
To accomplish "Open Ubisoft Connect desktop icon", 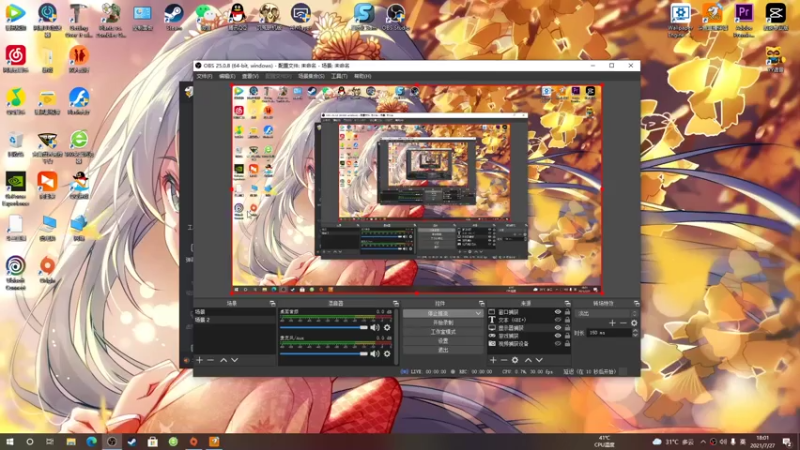I will 16,273.
